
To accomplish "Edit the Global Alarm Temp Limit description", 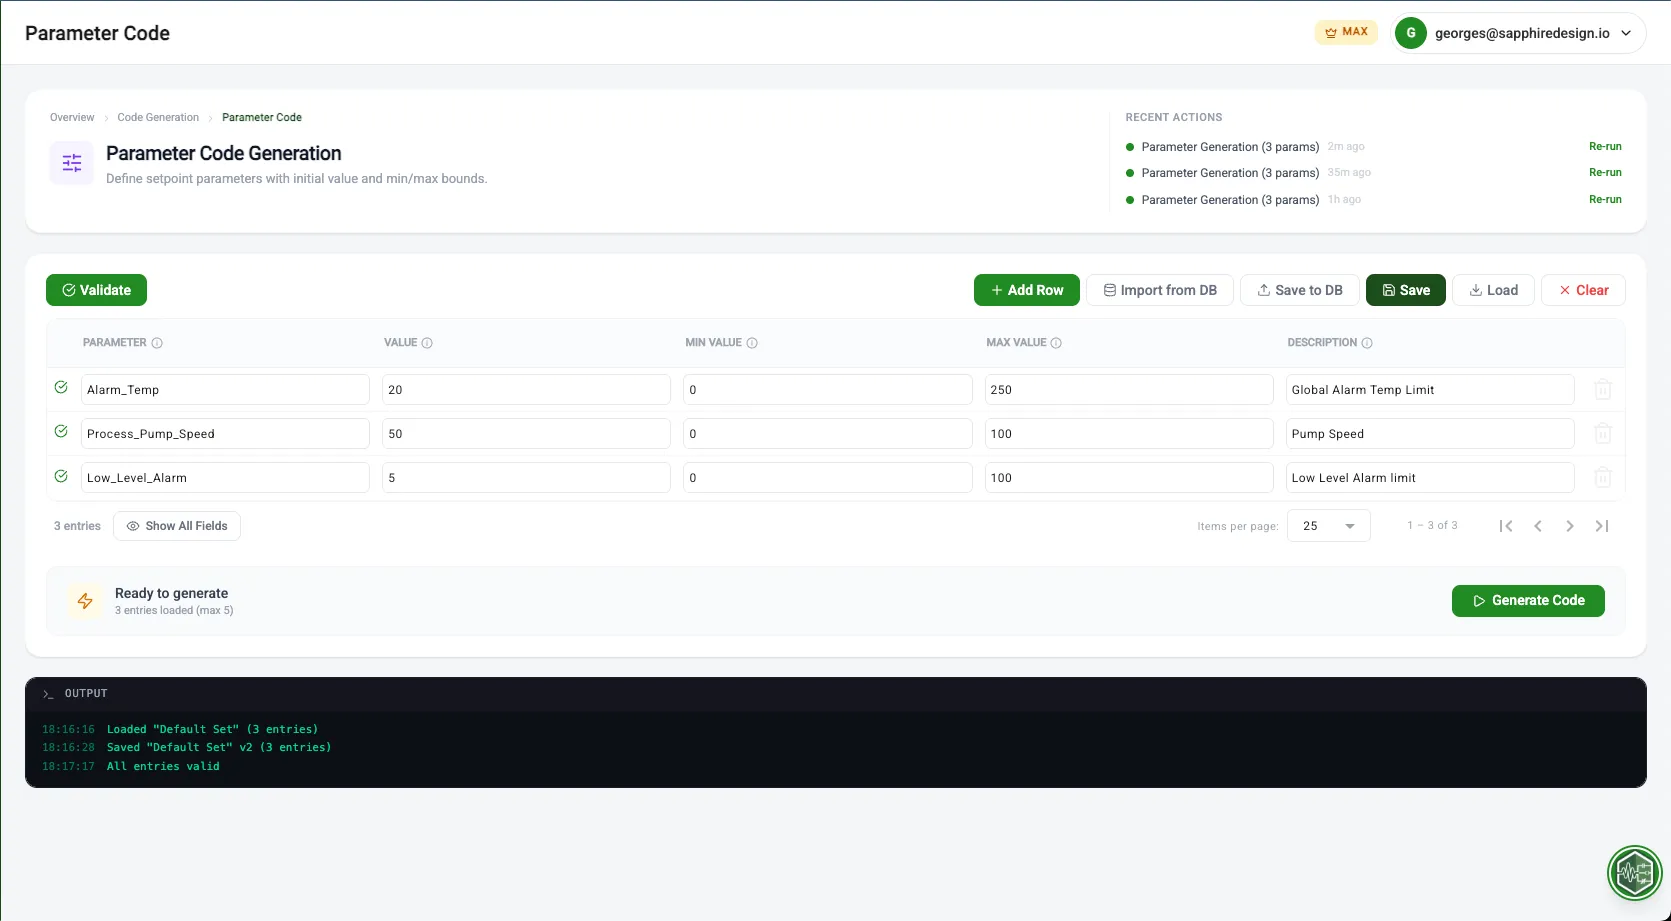I will coord(1430,390).
